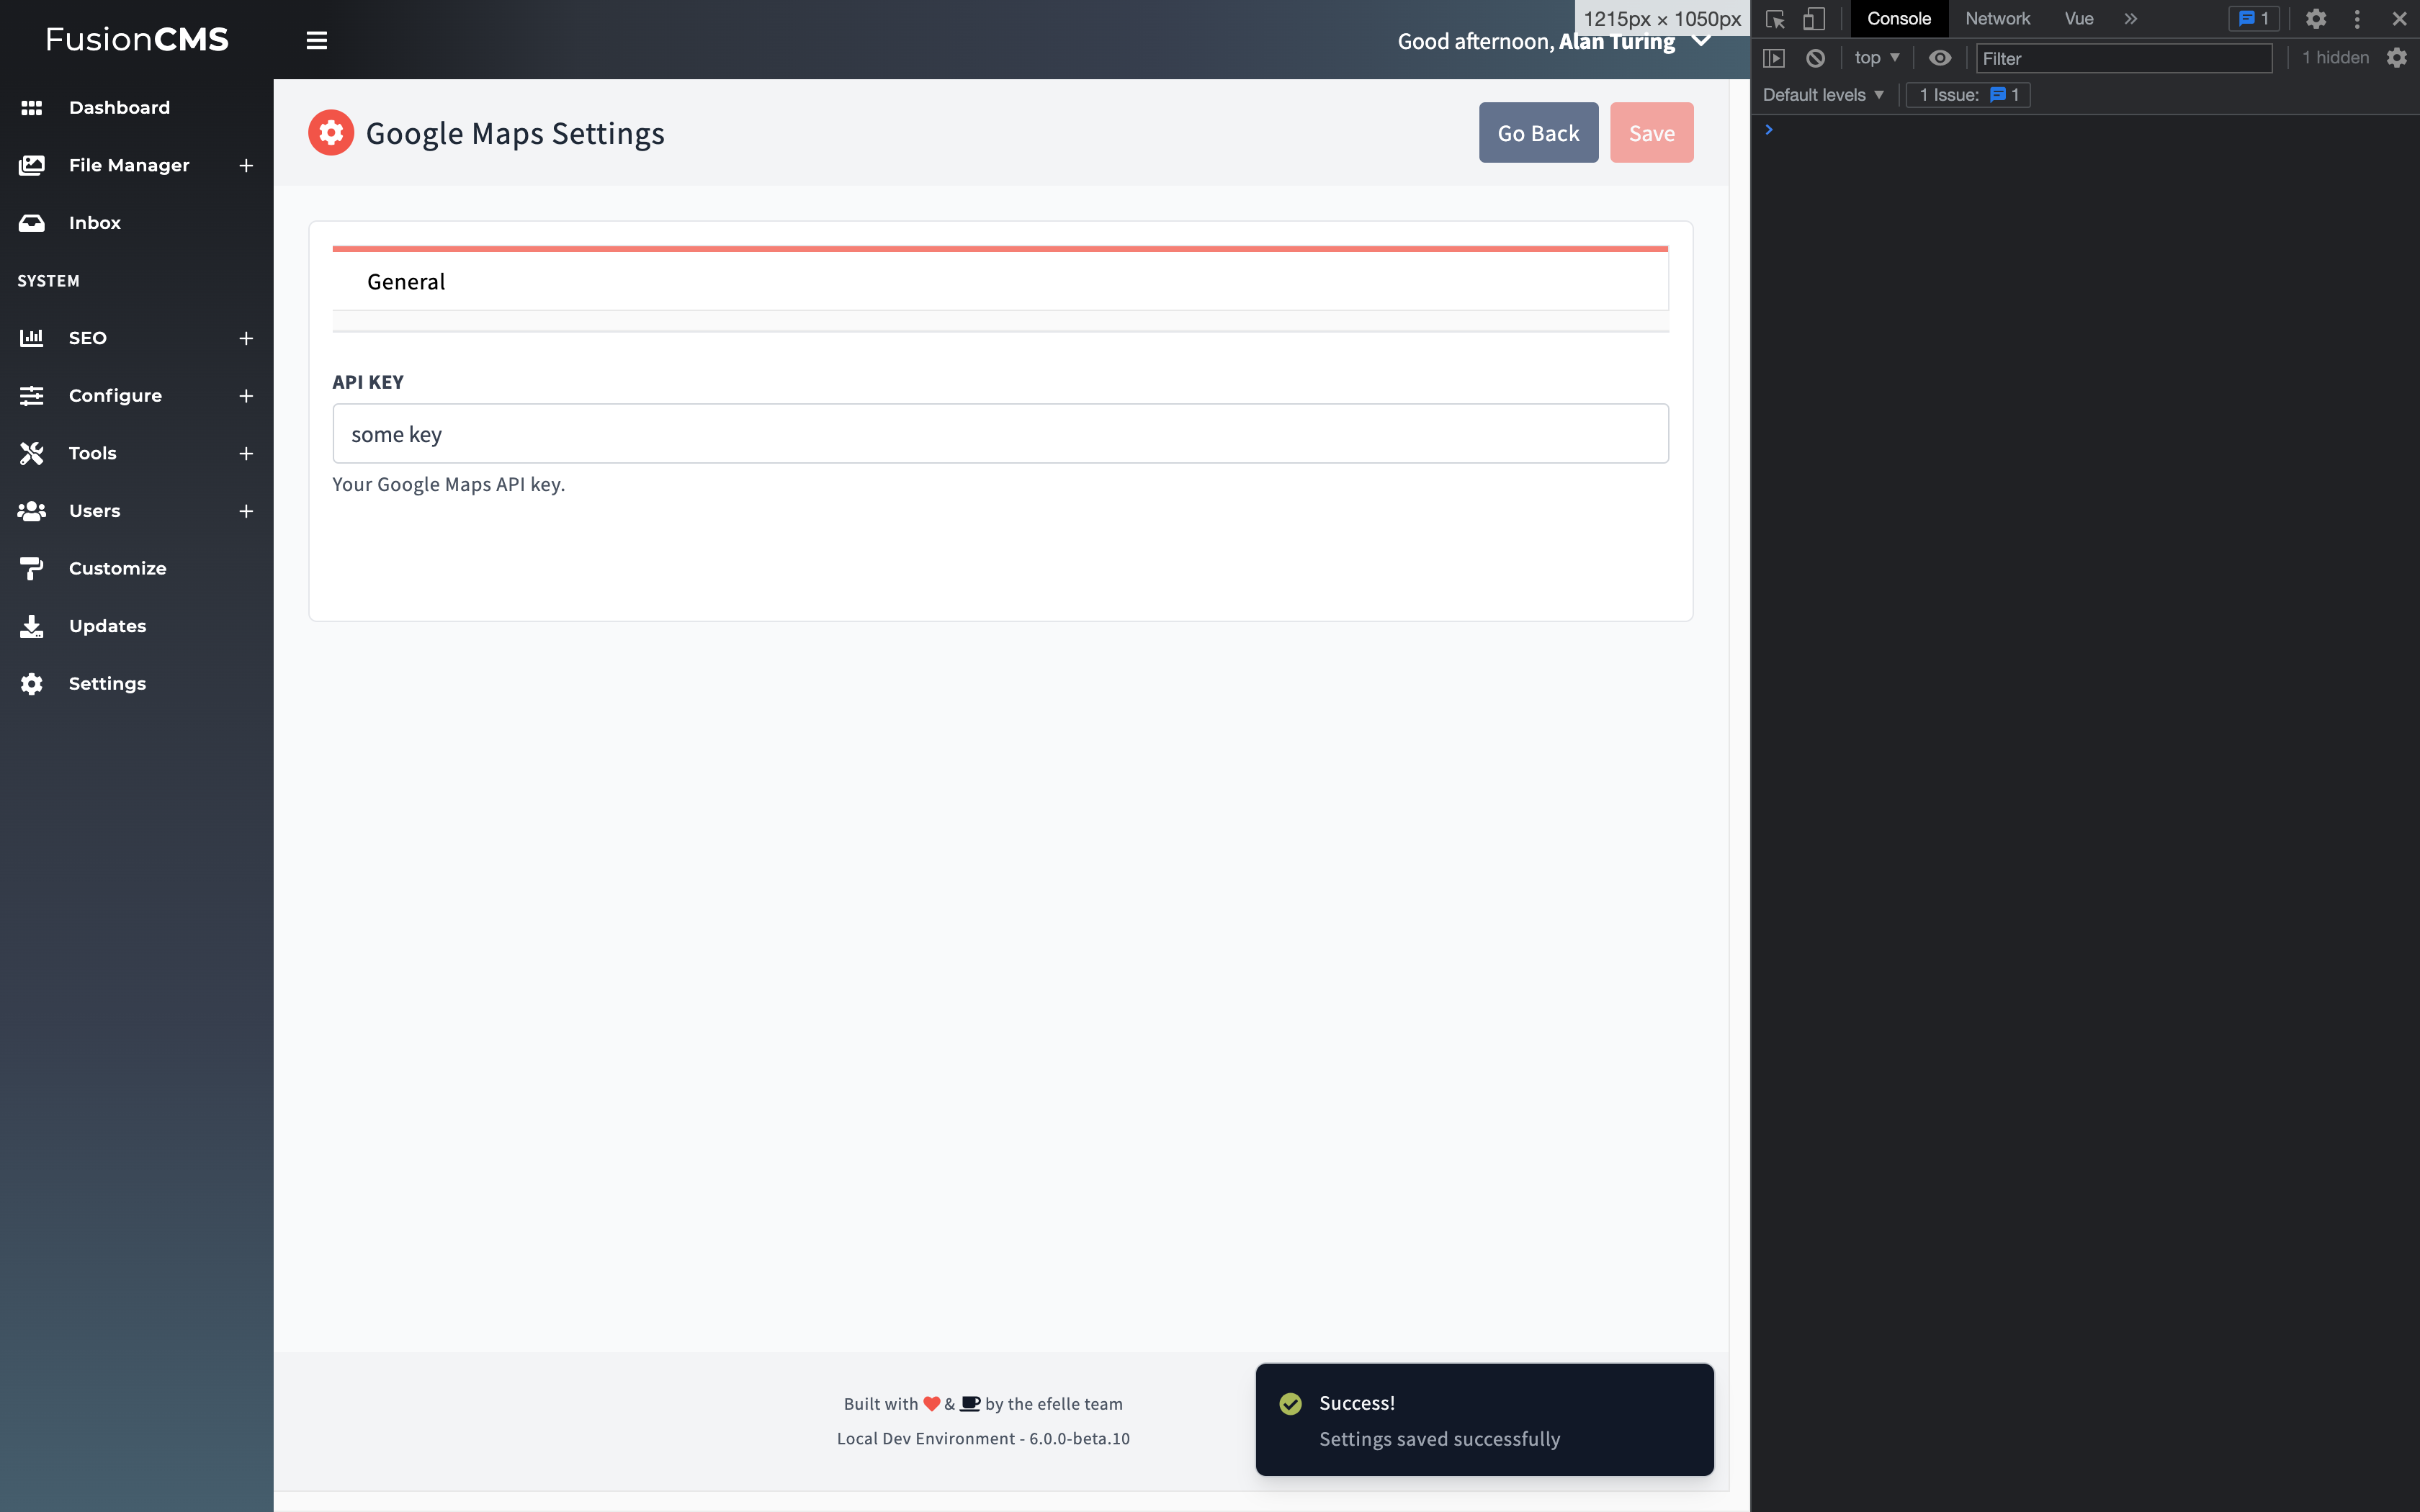Open the Vue tab in DevTools
Image resolution: width=2420 pixels, height=1512 pixels.
pyautogui.click(x=2079, y=18)
